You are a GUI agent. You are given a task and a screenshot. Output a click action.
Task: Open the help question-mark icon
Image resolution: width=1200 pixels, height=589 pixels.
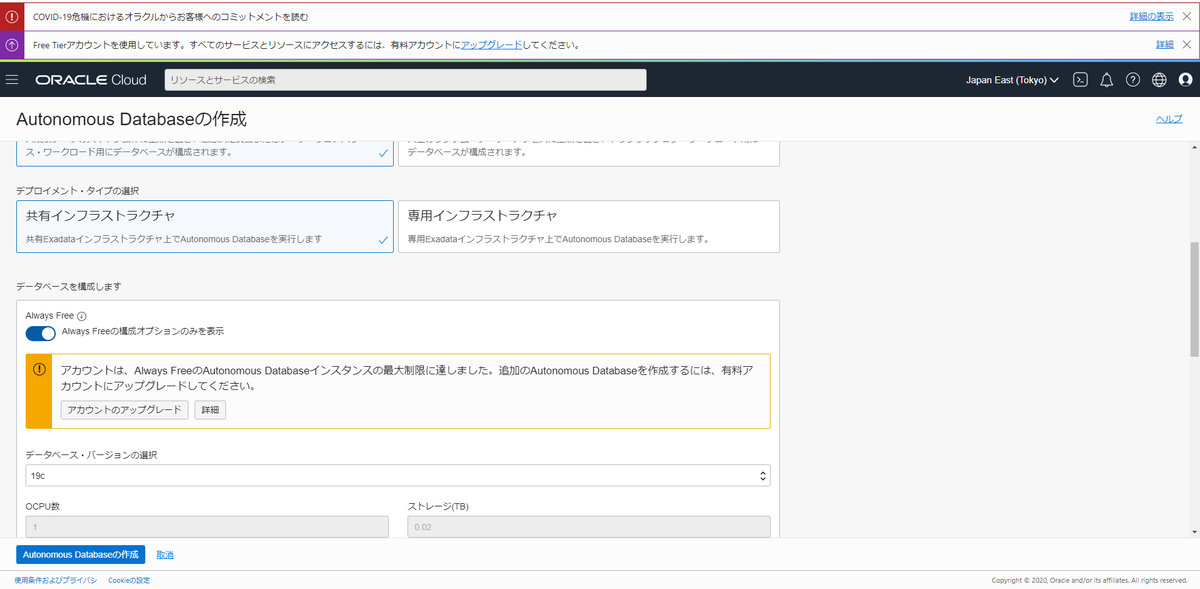(x=1133, y=80)
